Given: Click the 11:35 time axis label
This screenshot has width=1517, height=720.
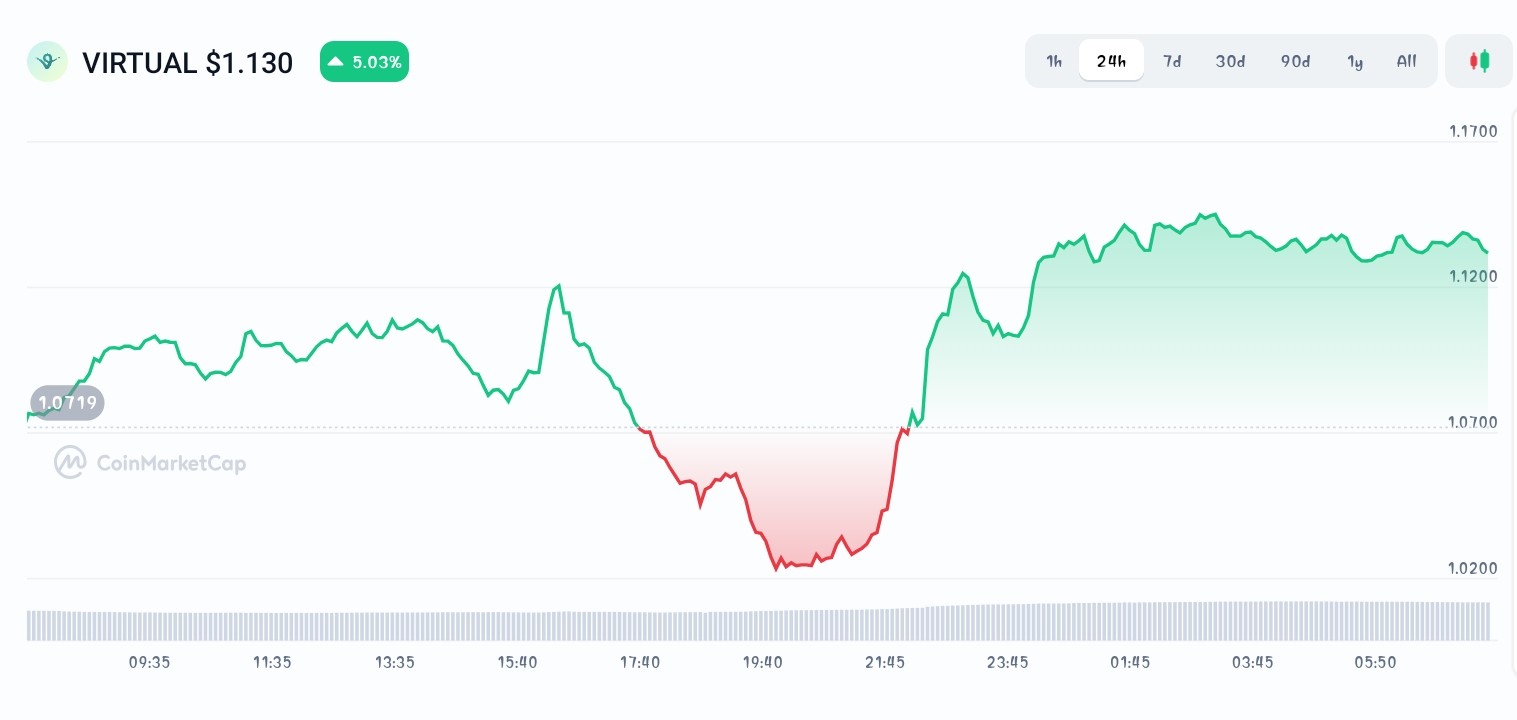Looking at the screenshot, I should [x=272, y=662].
